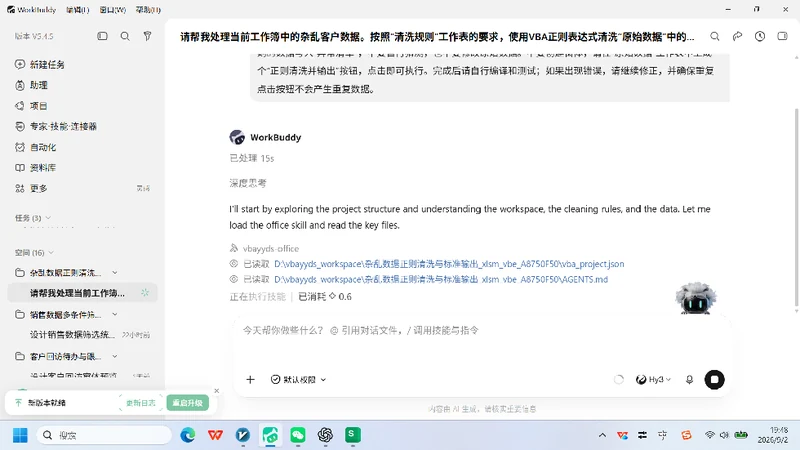This screenshot has width=800, height=450.
Task: Open 专家·技能·连接器 section
Action: [x=56, y=127]
